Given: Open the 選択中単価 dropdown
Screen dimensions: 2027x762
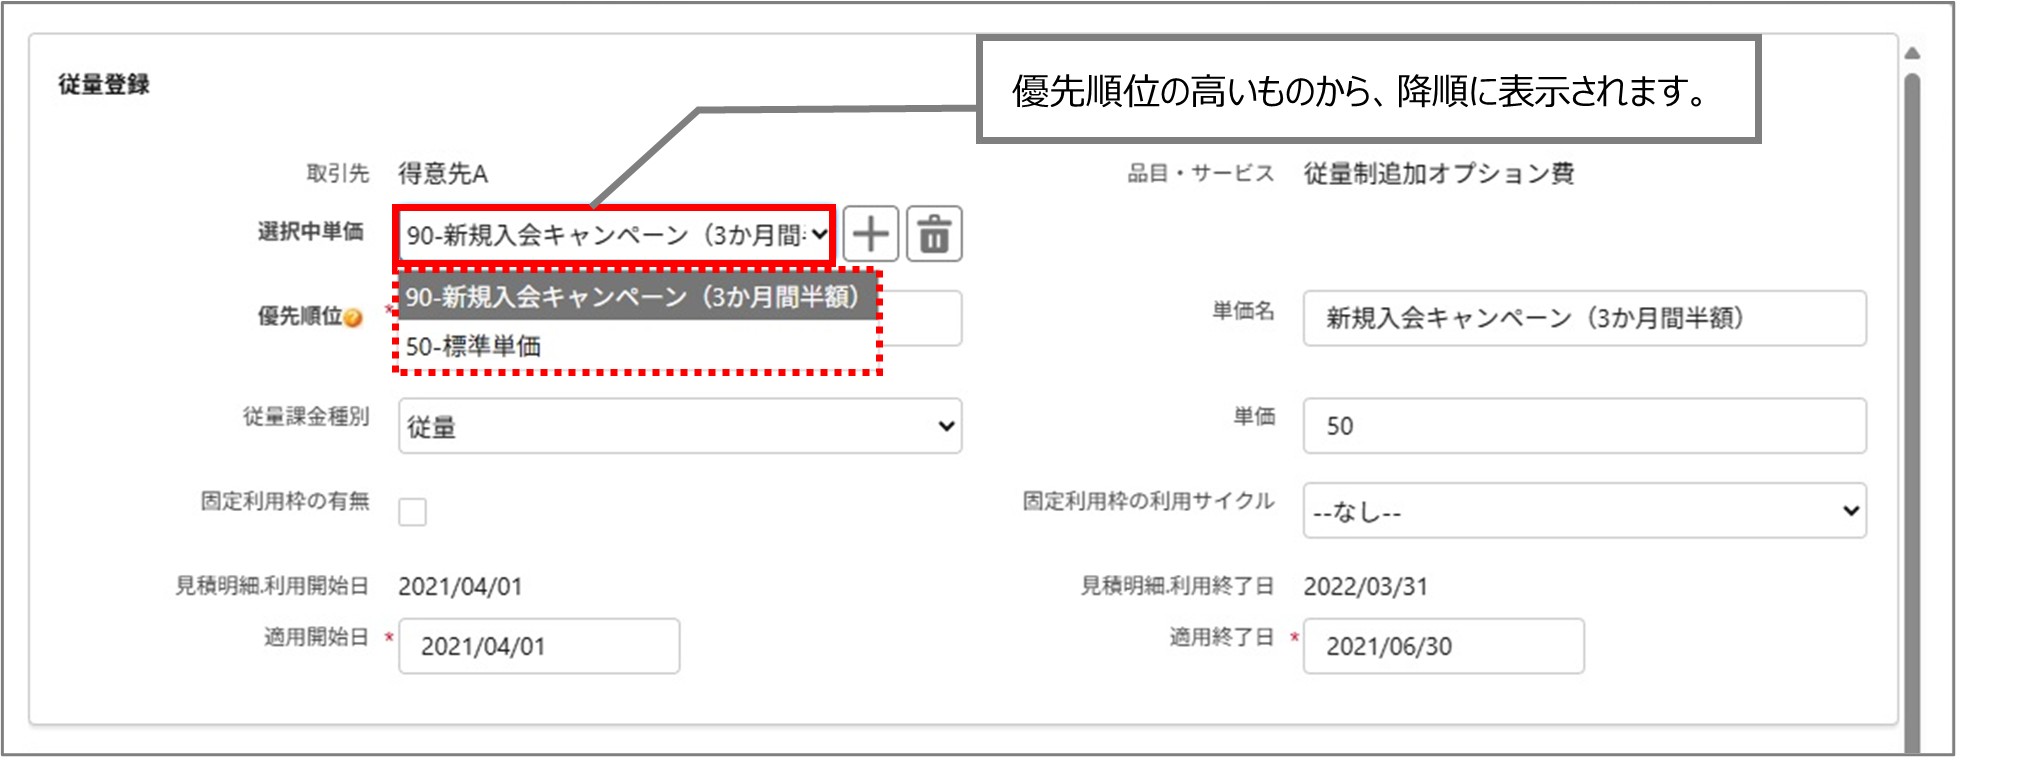Looking at the screenshot, I should click(615, 235).
